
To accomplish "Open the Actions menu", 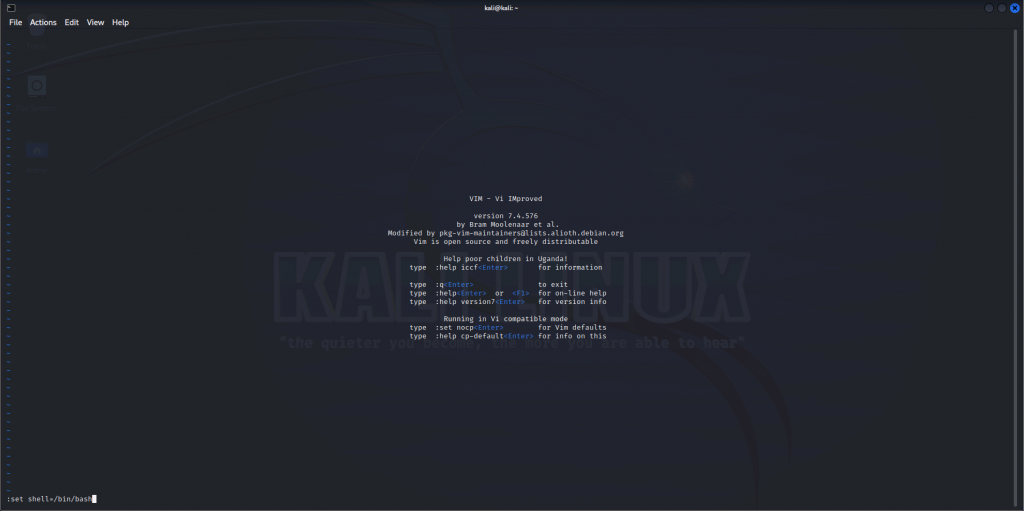I will tap(43, 22).
